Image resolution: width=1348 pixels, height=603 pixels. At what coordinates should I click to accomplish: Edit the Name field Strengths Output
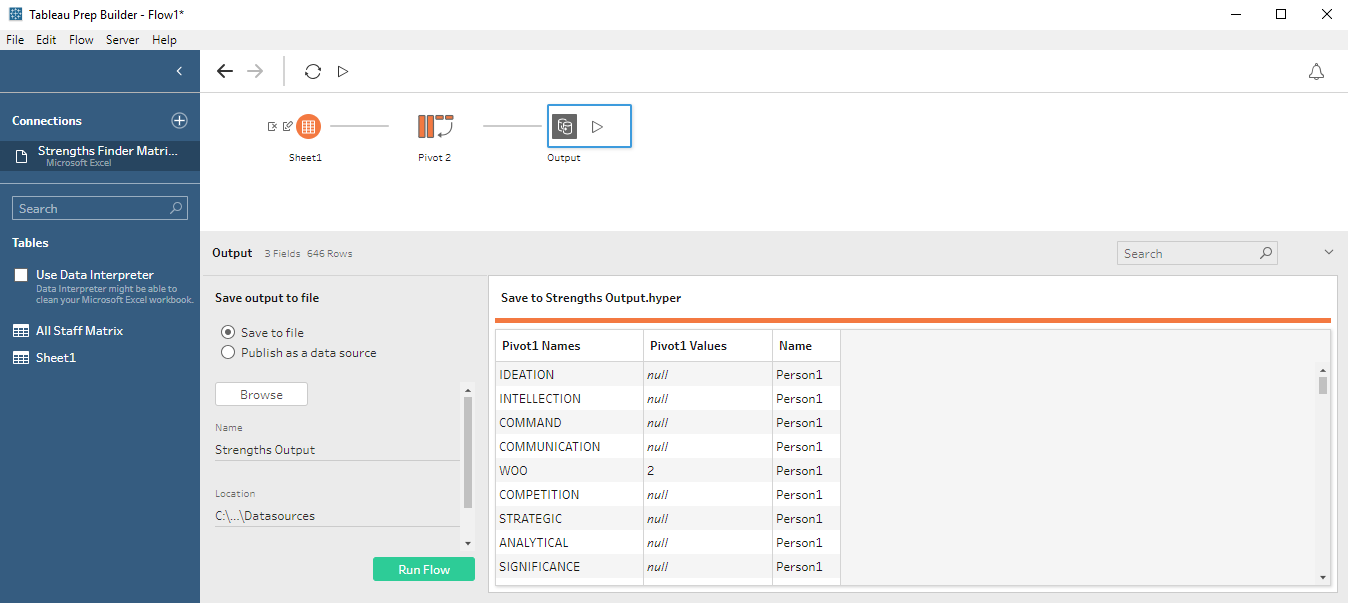tap(337, 450)
